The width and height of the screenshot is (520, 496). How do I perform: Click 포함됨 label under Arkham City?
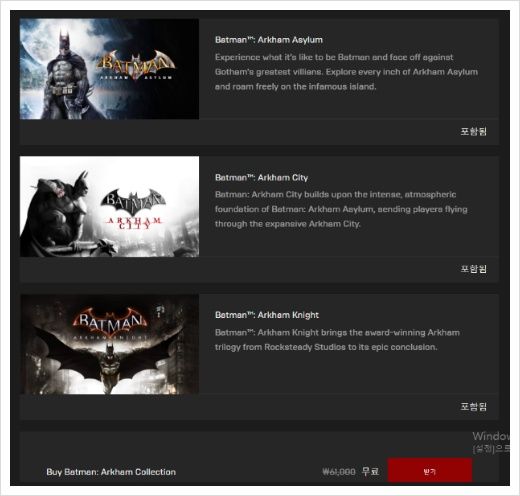pos(473,269)
